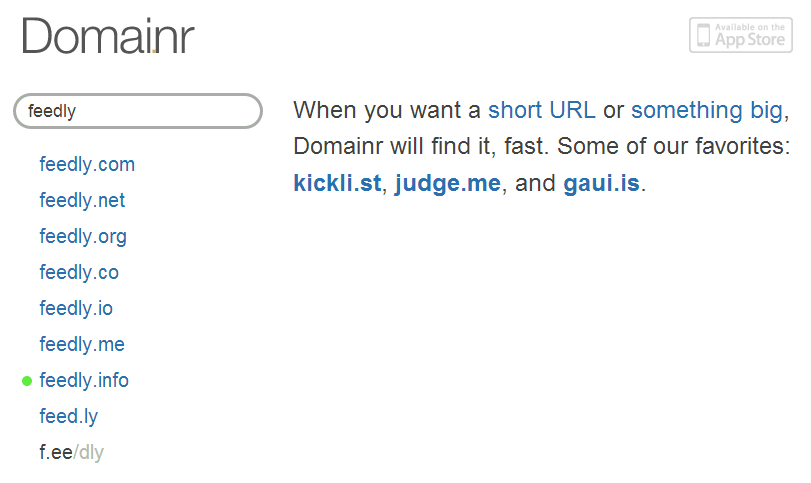The width and height of the screenshot is (811, 483).
Task: Open the gaui.is favorite link
Action: (x=602, y=183)
